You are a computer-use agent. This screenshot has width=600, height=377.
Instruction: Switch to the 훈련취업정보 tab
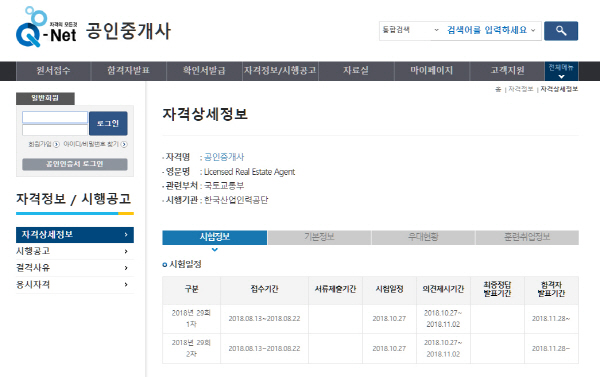pyautogui.click(x=527, y=237)
